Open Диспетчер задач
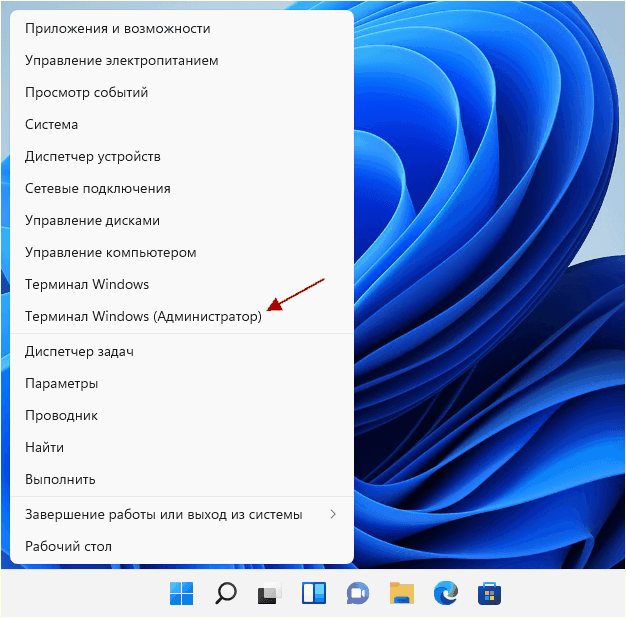 coord(182,351)
